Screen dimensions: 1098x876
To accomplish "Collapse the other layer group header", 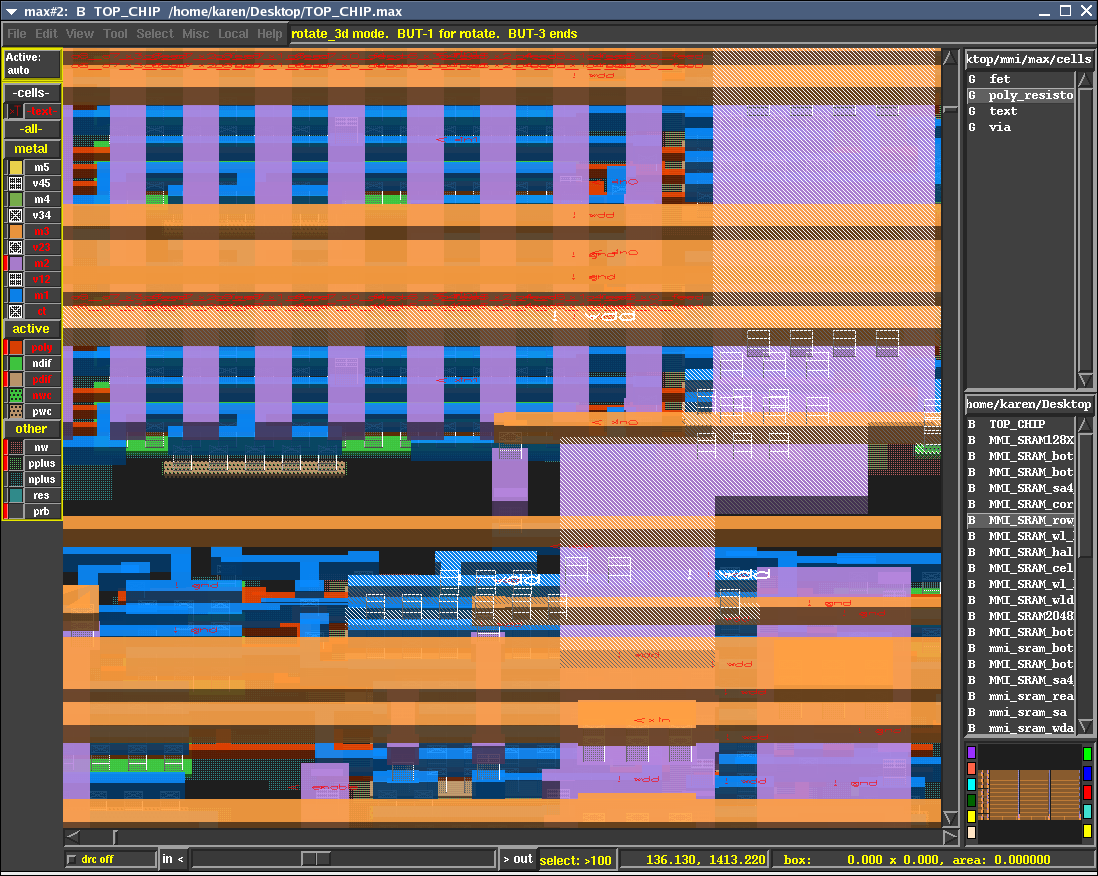I will click(31, 429).
